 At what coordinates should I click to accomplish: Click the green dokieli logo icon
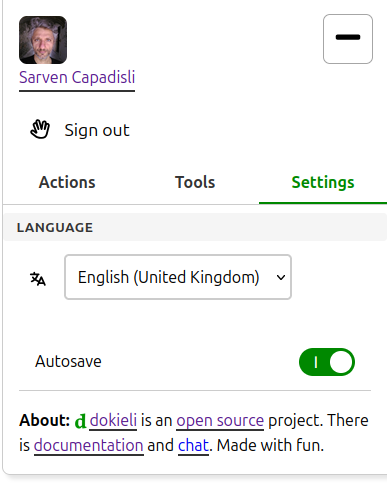80,421
